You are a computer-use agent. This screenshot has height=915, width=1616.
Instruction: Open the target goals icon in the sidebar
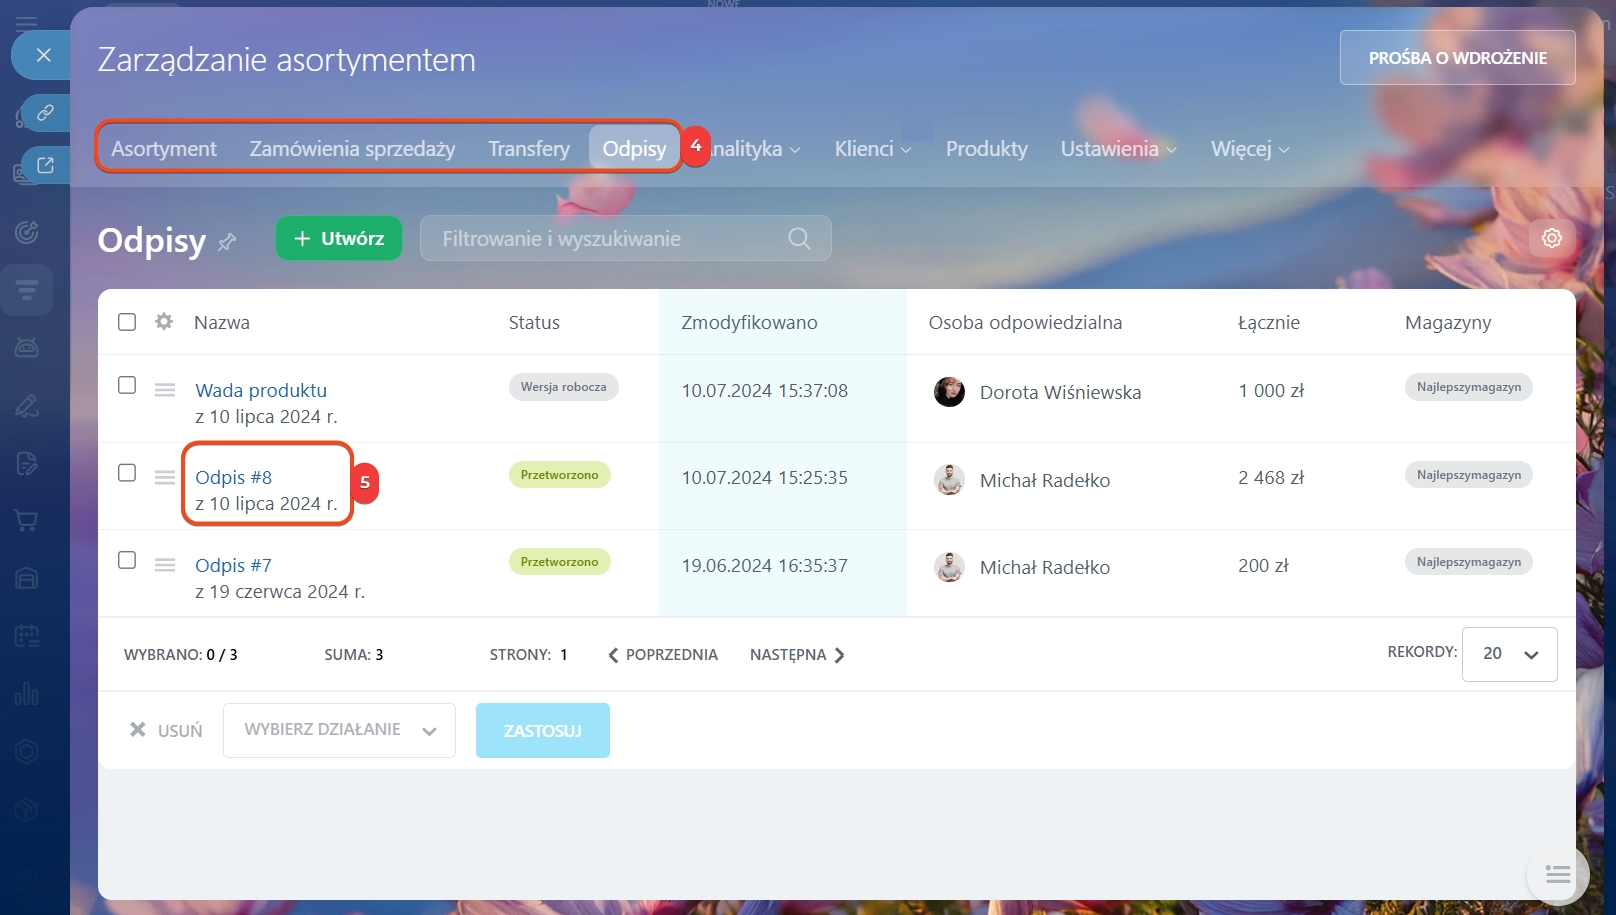pyautogui.click(x=27, y=232)
